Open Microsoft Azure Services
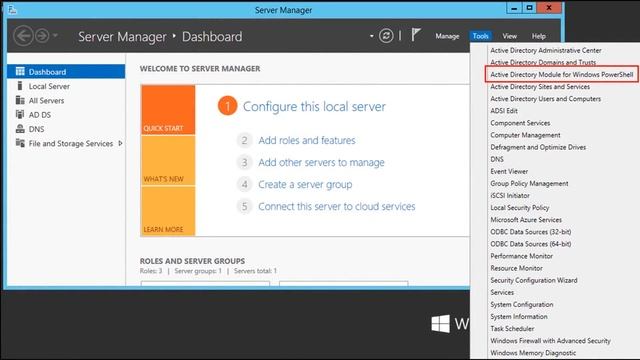The height and width of the screenshot is (360, 640). click(x=526, y=220)
